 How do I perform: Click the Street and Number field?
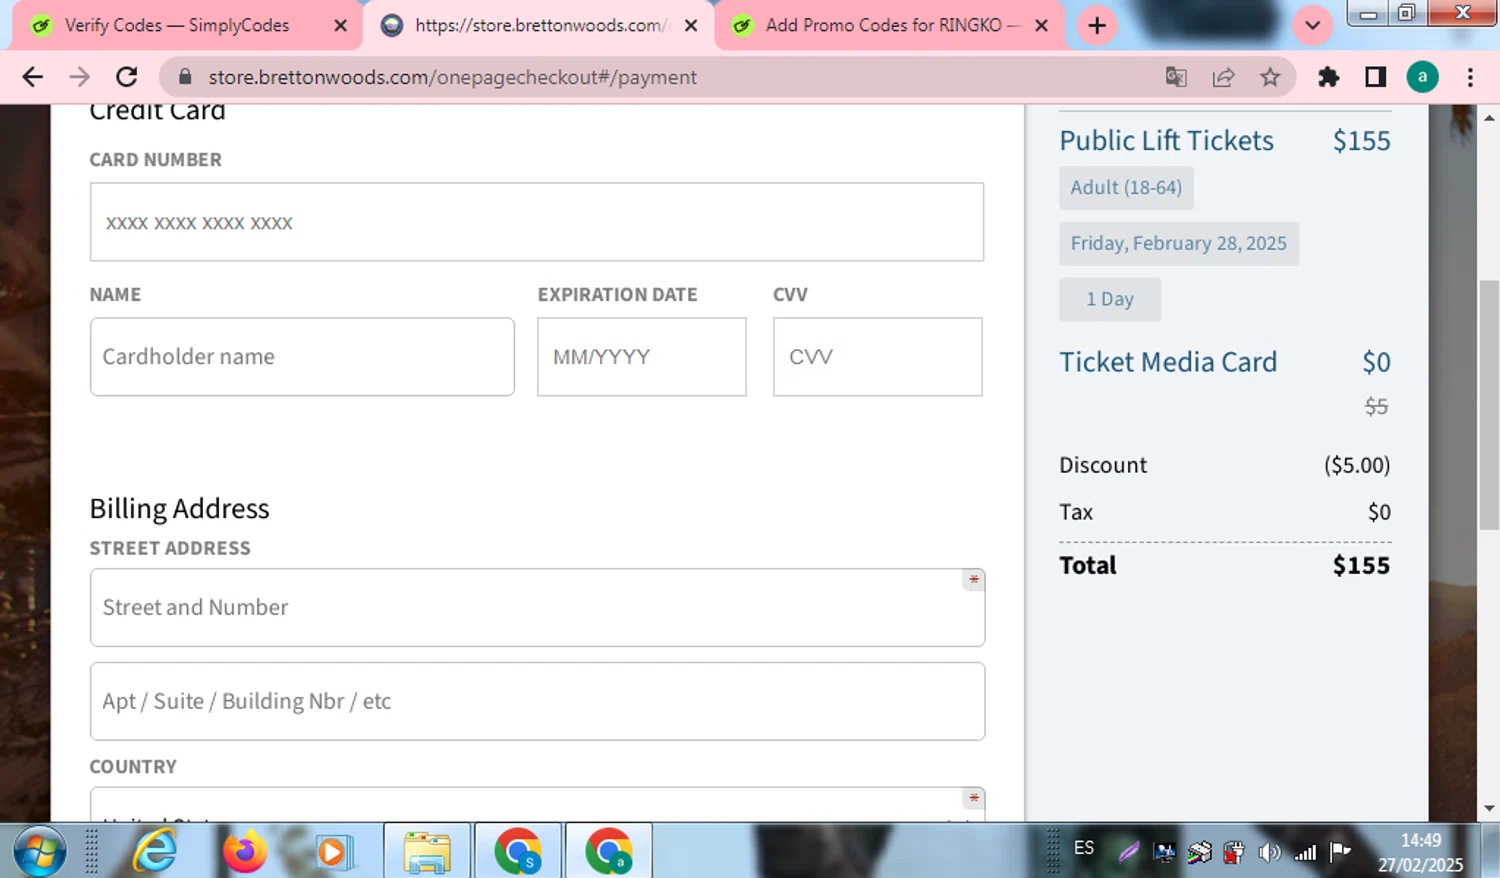[537, 608]
